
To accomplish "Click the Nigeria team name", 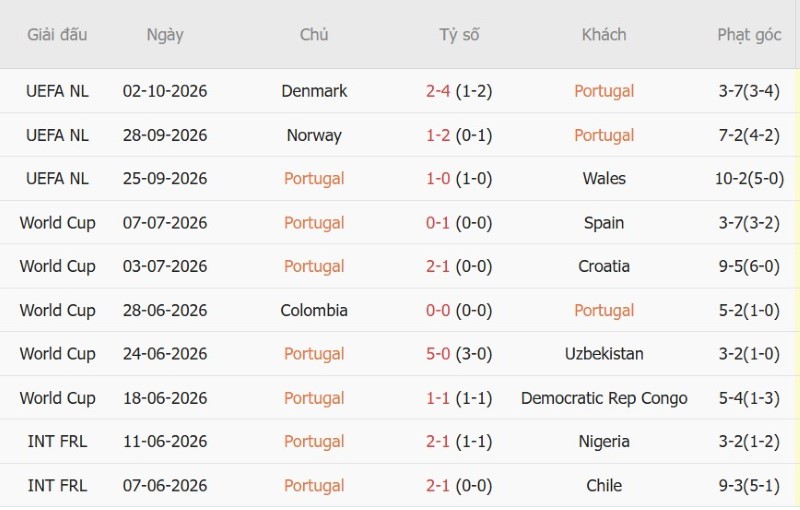I will pos(604,441).
